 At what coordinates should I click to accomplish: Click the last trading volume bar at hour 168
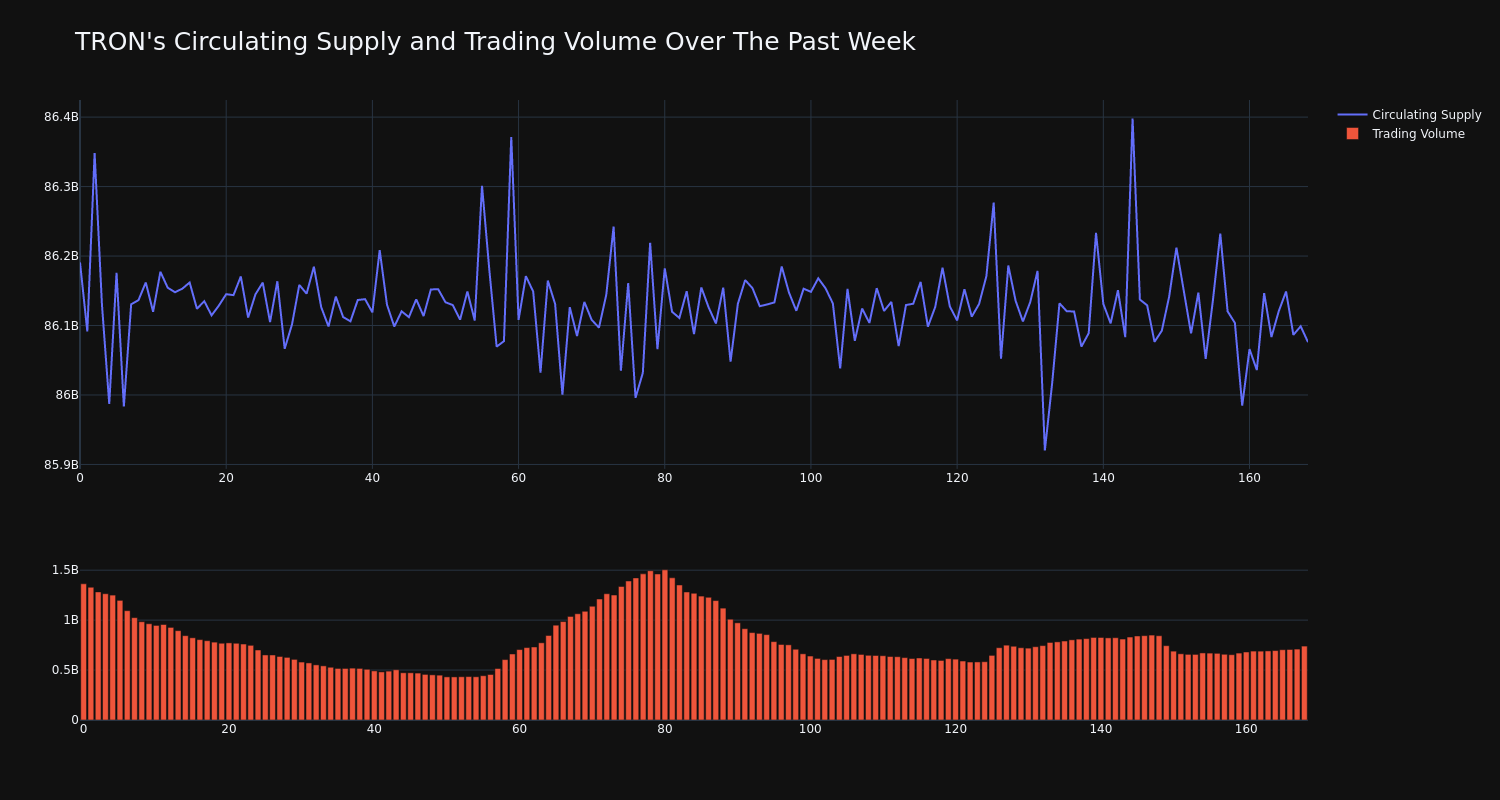1304,683
